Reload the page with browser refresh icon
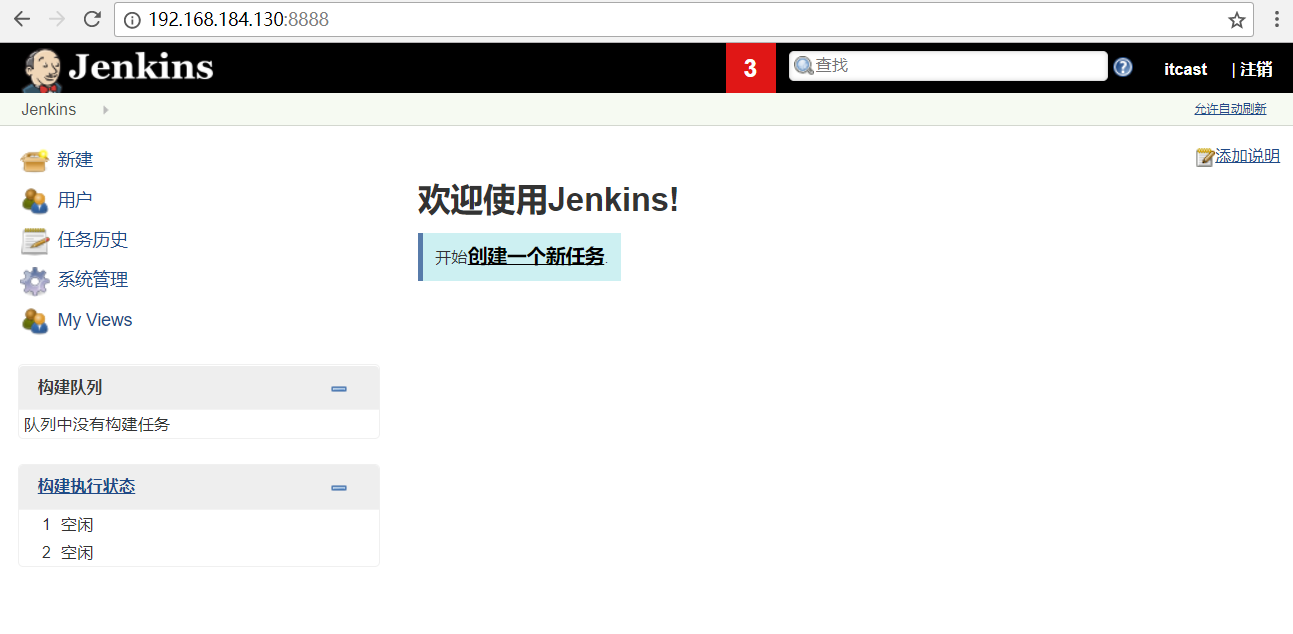The width and height of the screenshot is (1293, 634). pyautogui.click(x=92, y=19)
